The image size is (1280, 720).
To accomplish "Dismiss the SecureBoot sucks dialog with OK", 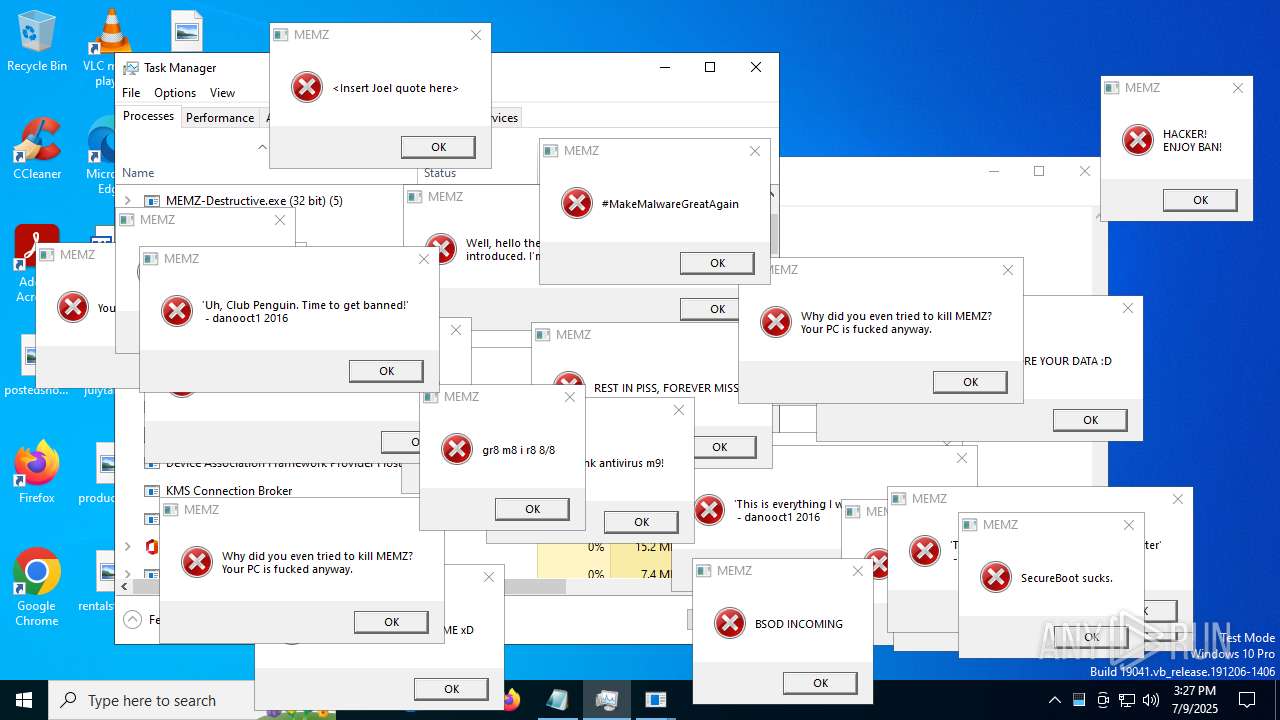I will [1092, 637].
